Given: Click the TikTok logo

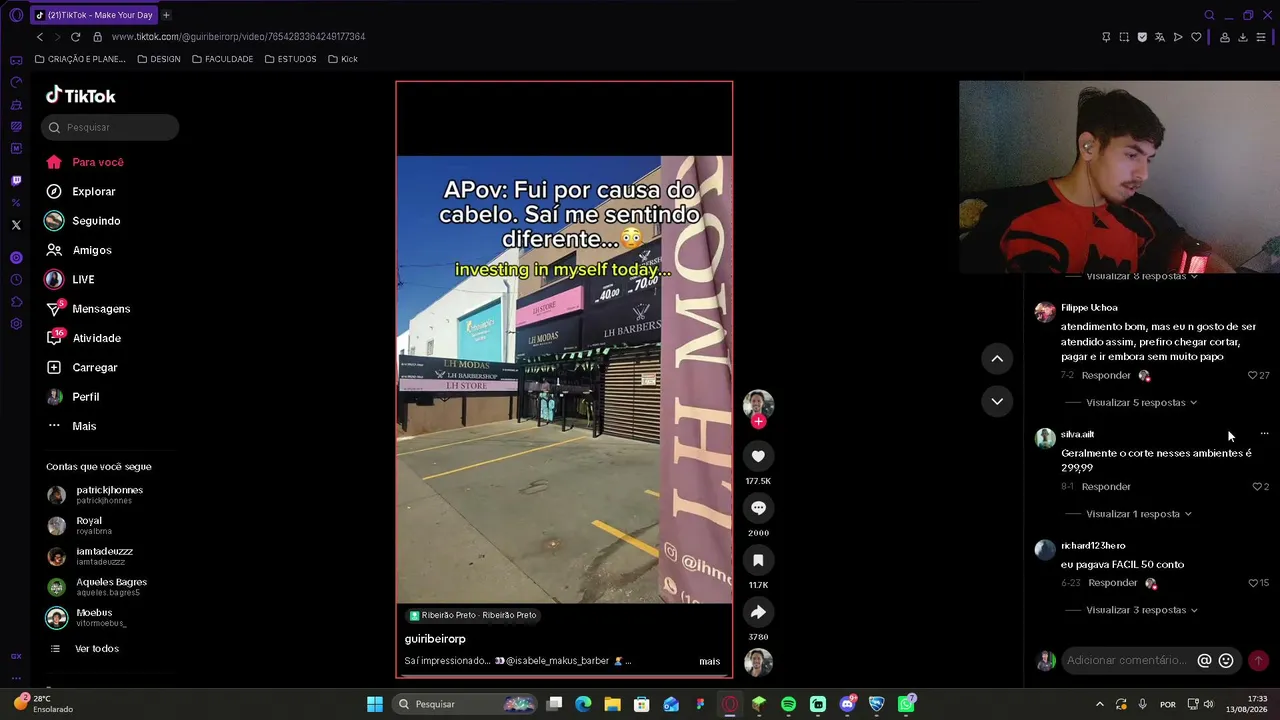Looking at the screenshot, I should point(81,96).
